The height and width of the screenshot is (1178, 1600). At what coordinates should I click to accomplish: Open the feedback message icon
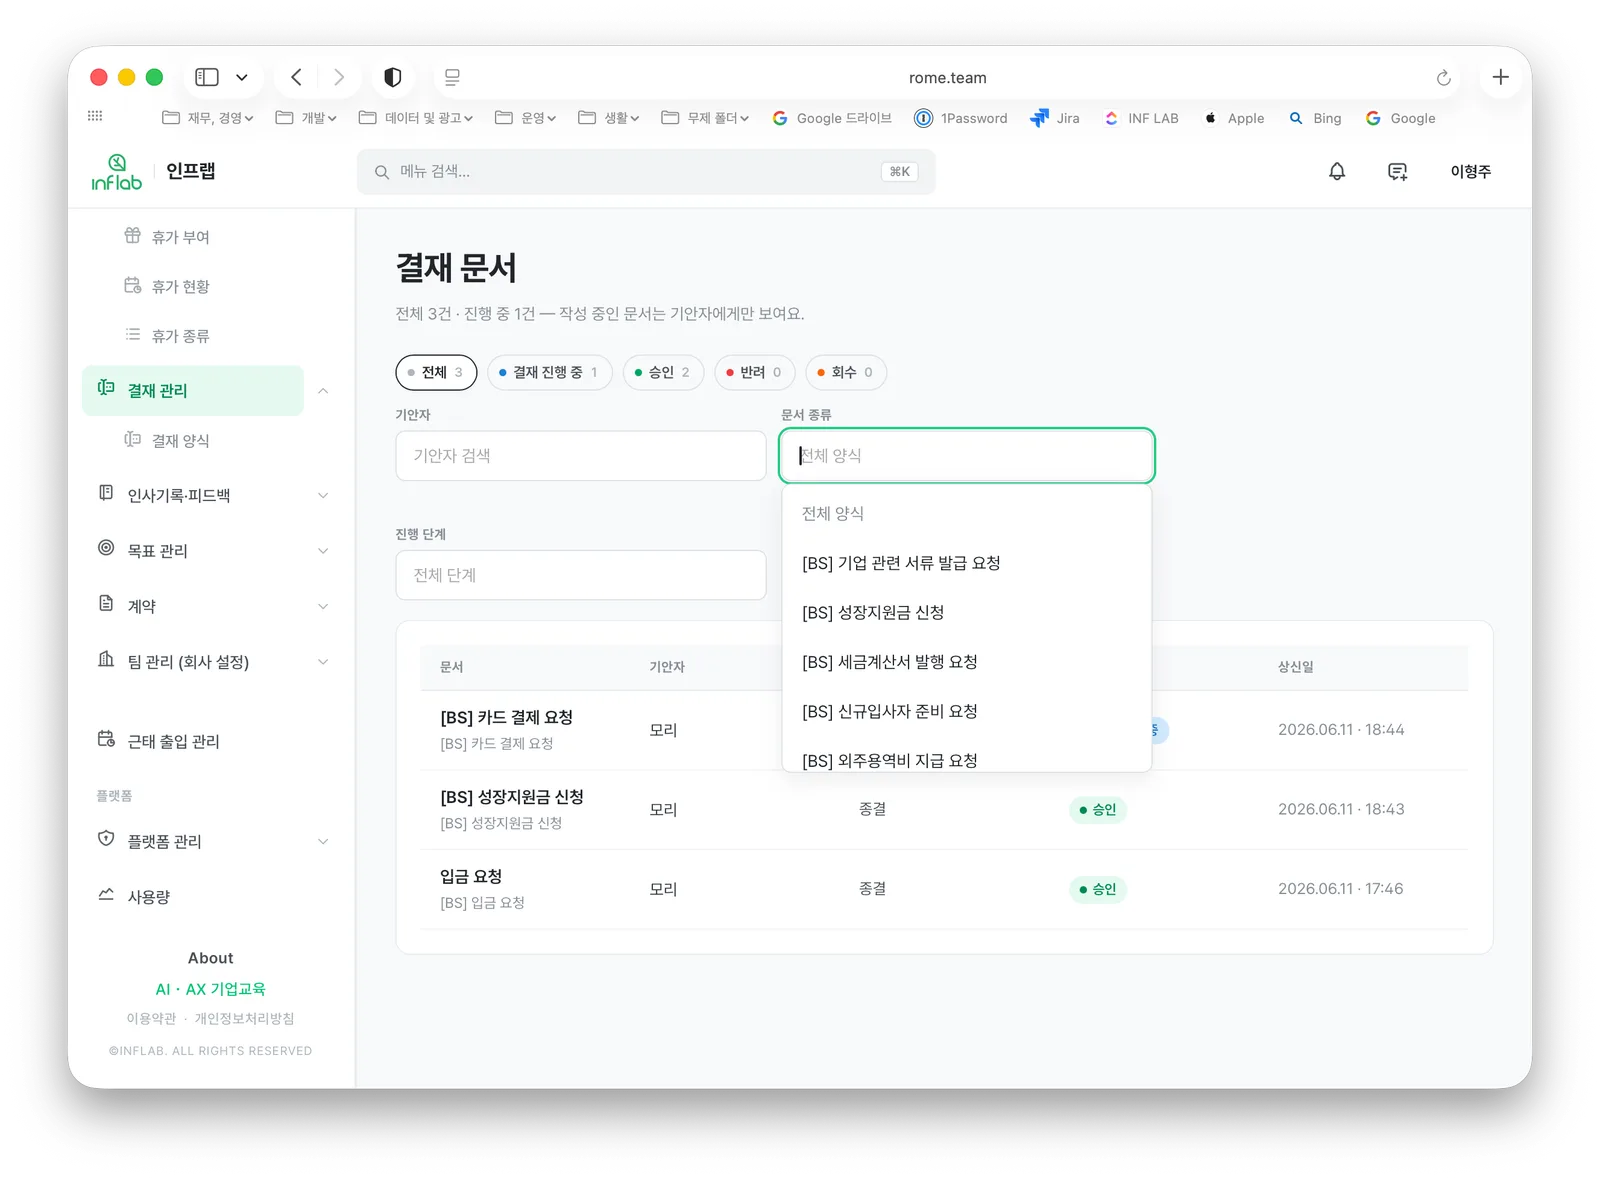click(1398, 172)
